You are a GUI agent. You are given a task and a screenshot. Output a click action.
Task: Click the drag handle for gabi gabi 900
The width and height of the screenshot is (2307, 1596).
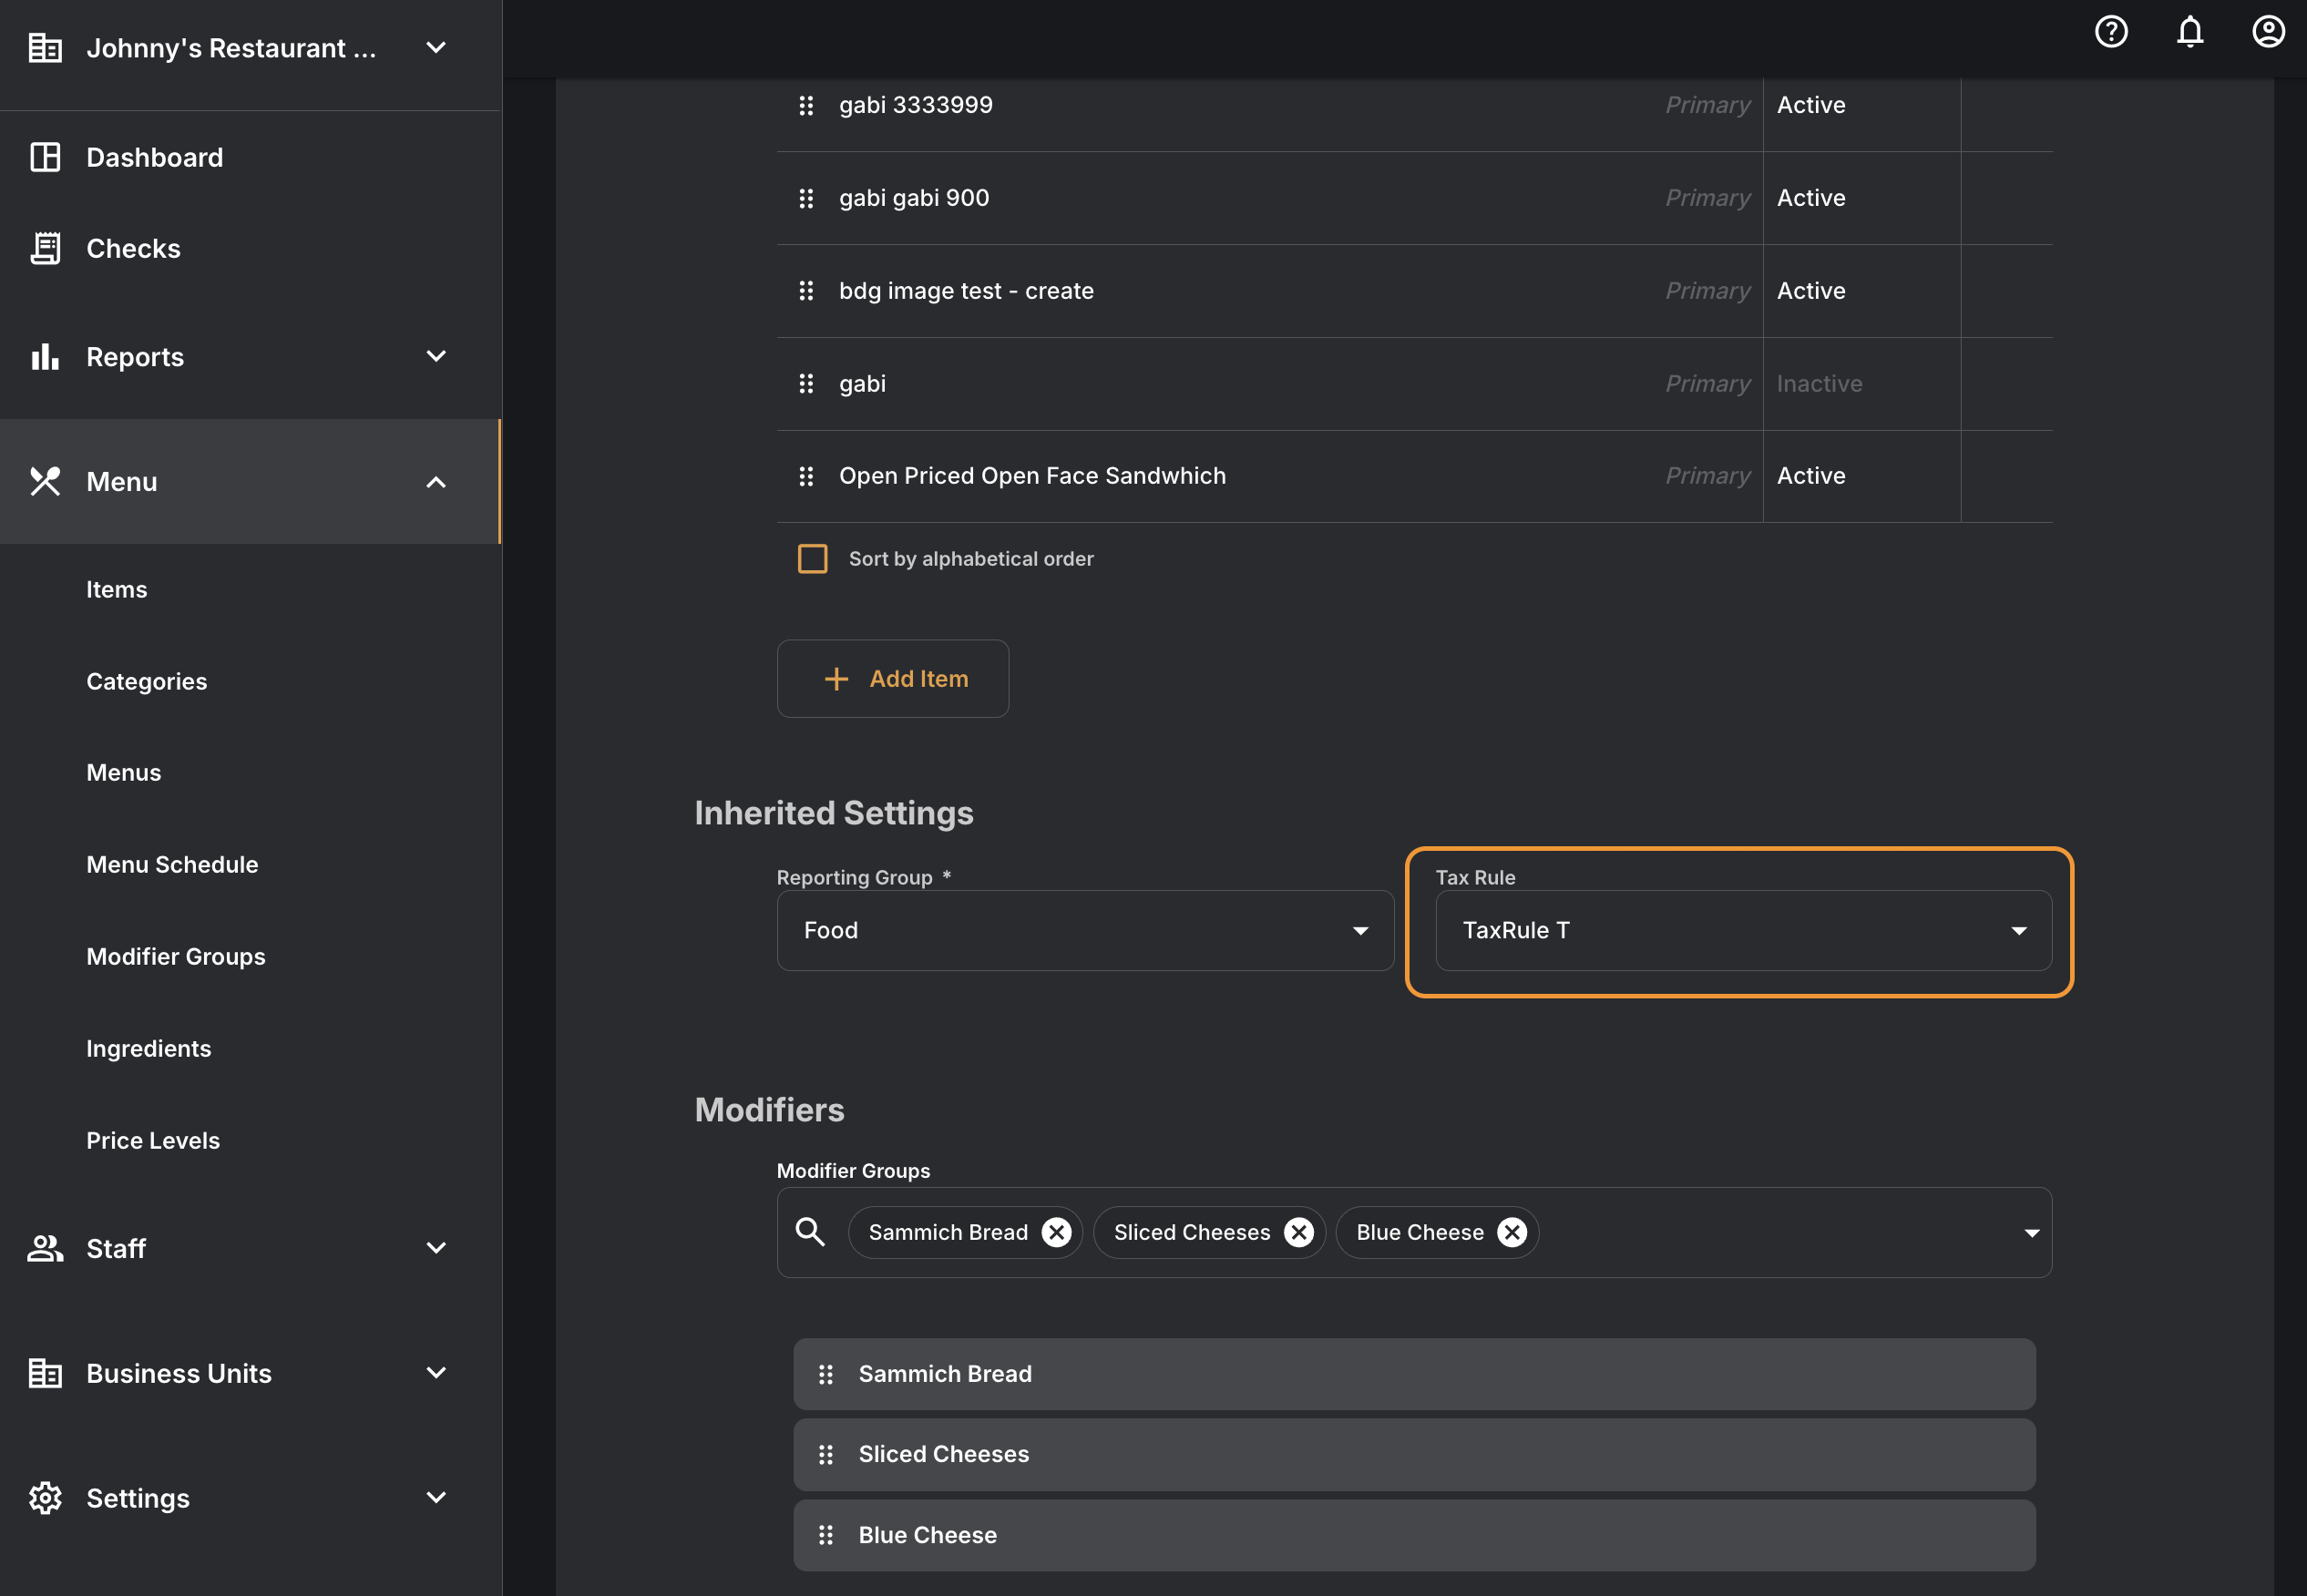click(806, 198)
